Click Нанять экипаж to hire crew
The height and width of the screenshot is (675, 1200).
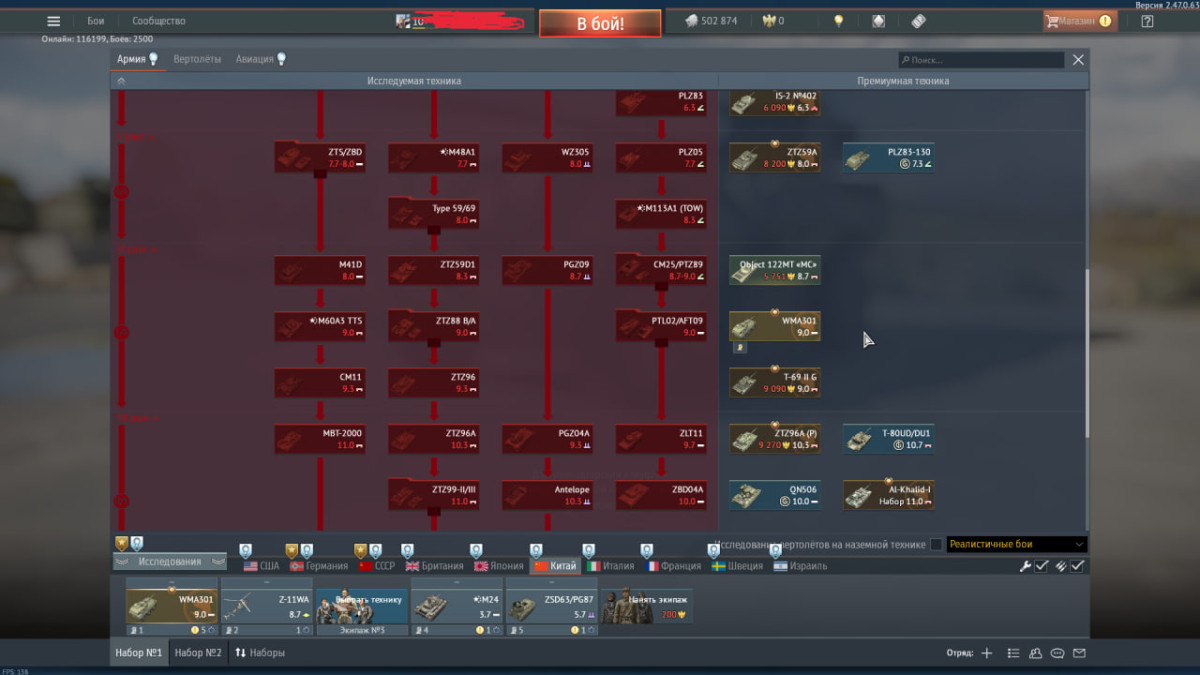point(646,606)
